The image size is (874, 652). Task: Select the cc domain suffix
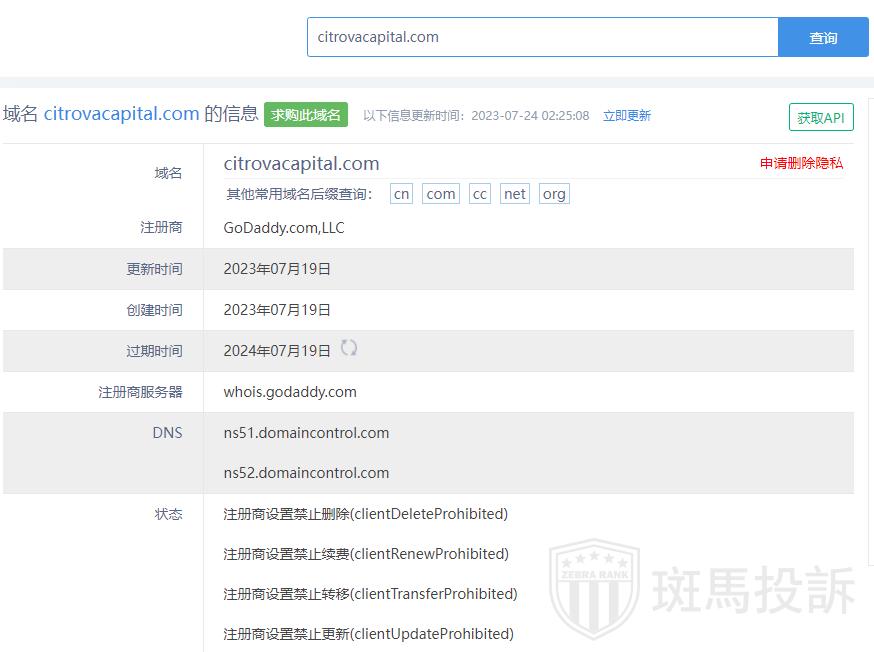[479, 194]
